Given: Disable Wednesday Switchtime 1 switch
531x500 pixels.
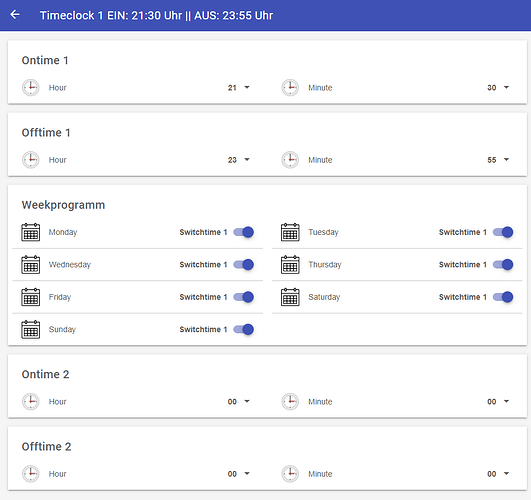Looking at the screenshot, I should (x=244, y=265).
